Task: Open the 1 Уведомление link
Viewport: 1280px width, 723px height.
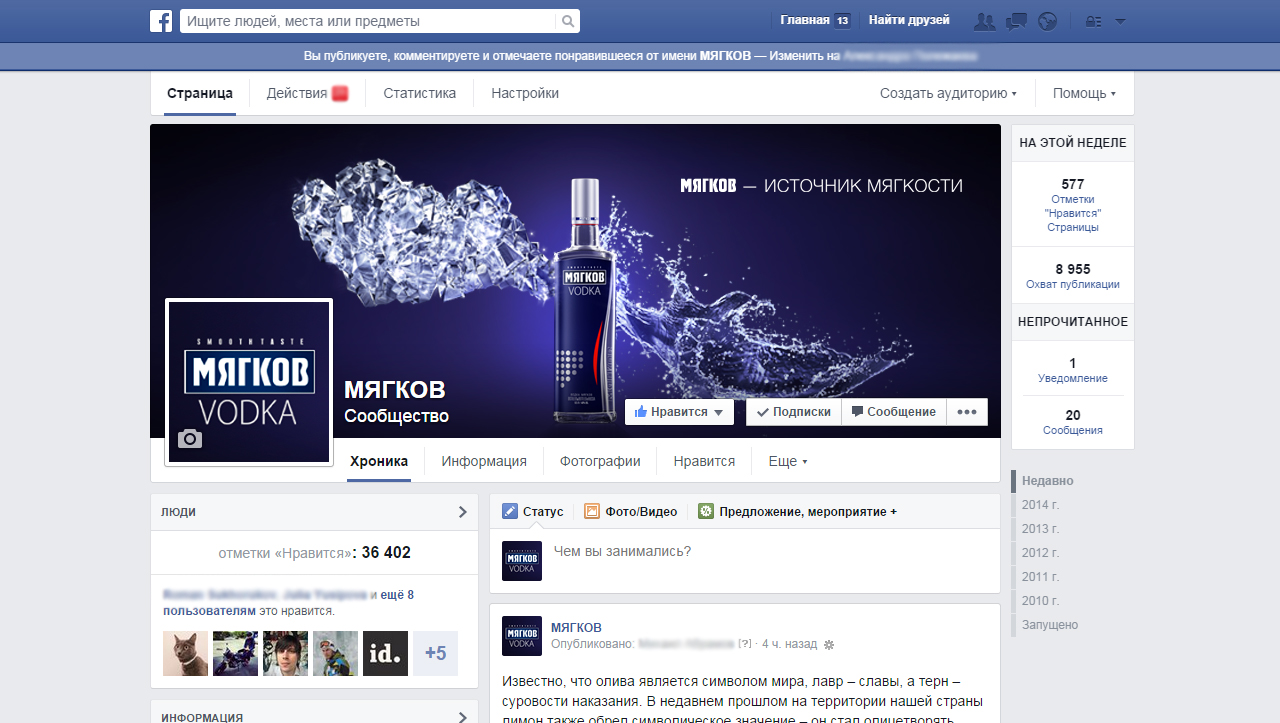Action: 1073,370
